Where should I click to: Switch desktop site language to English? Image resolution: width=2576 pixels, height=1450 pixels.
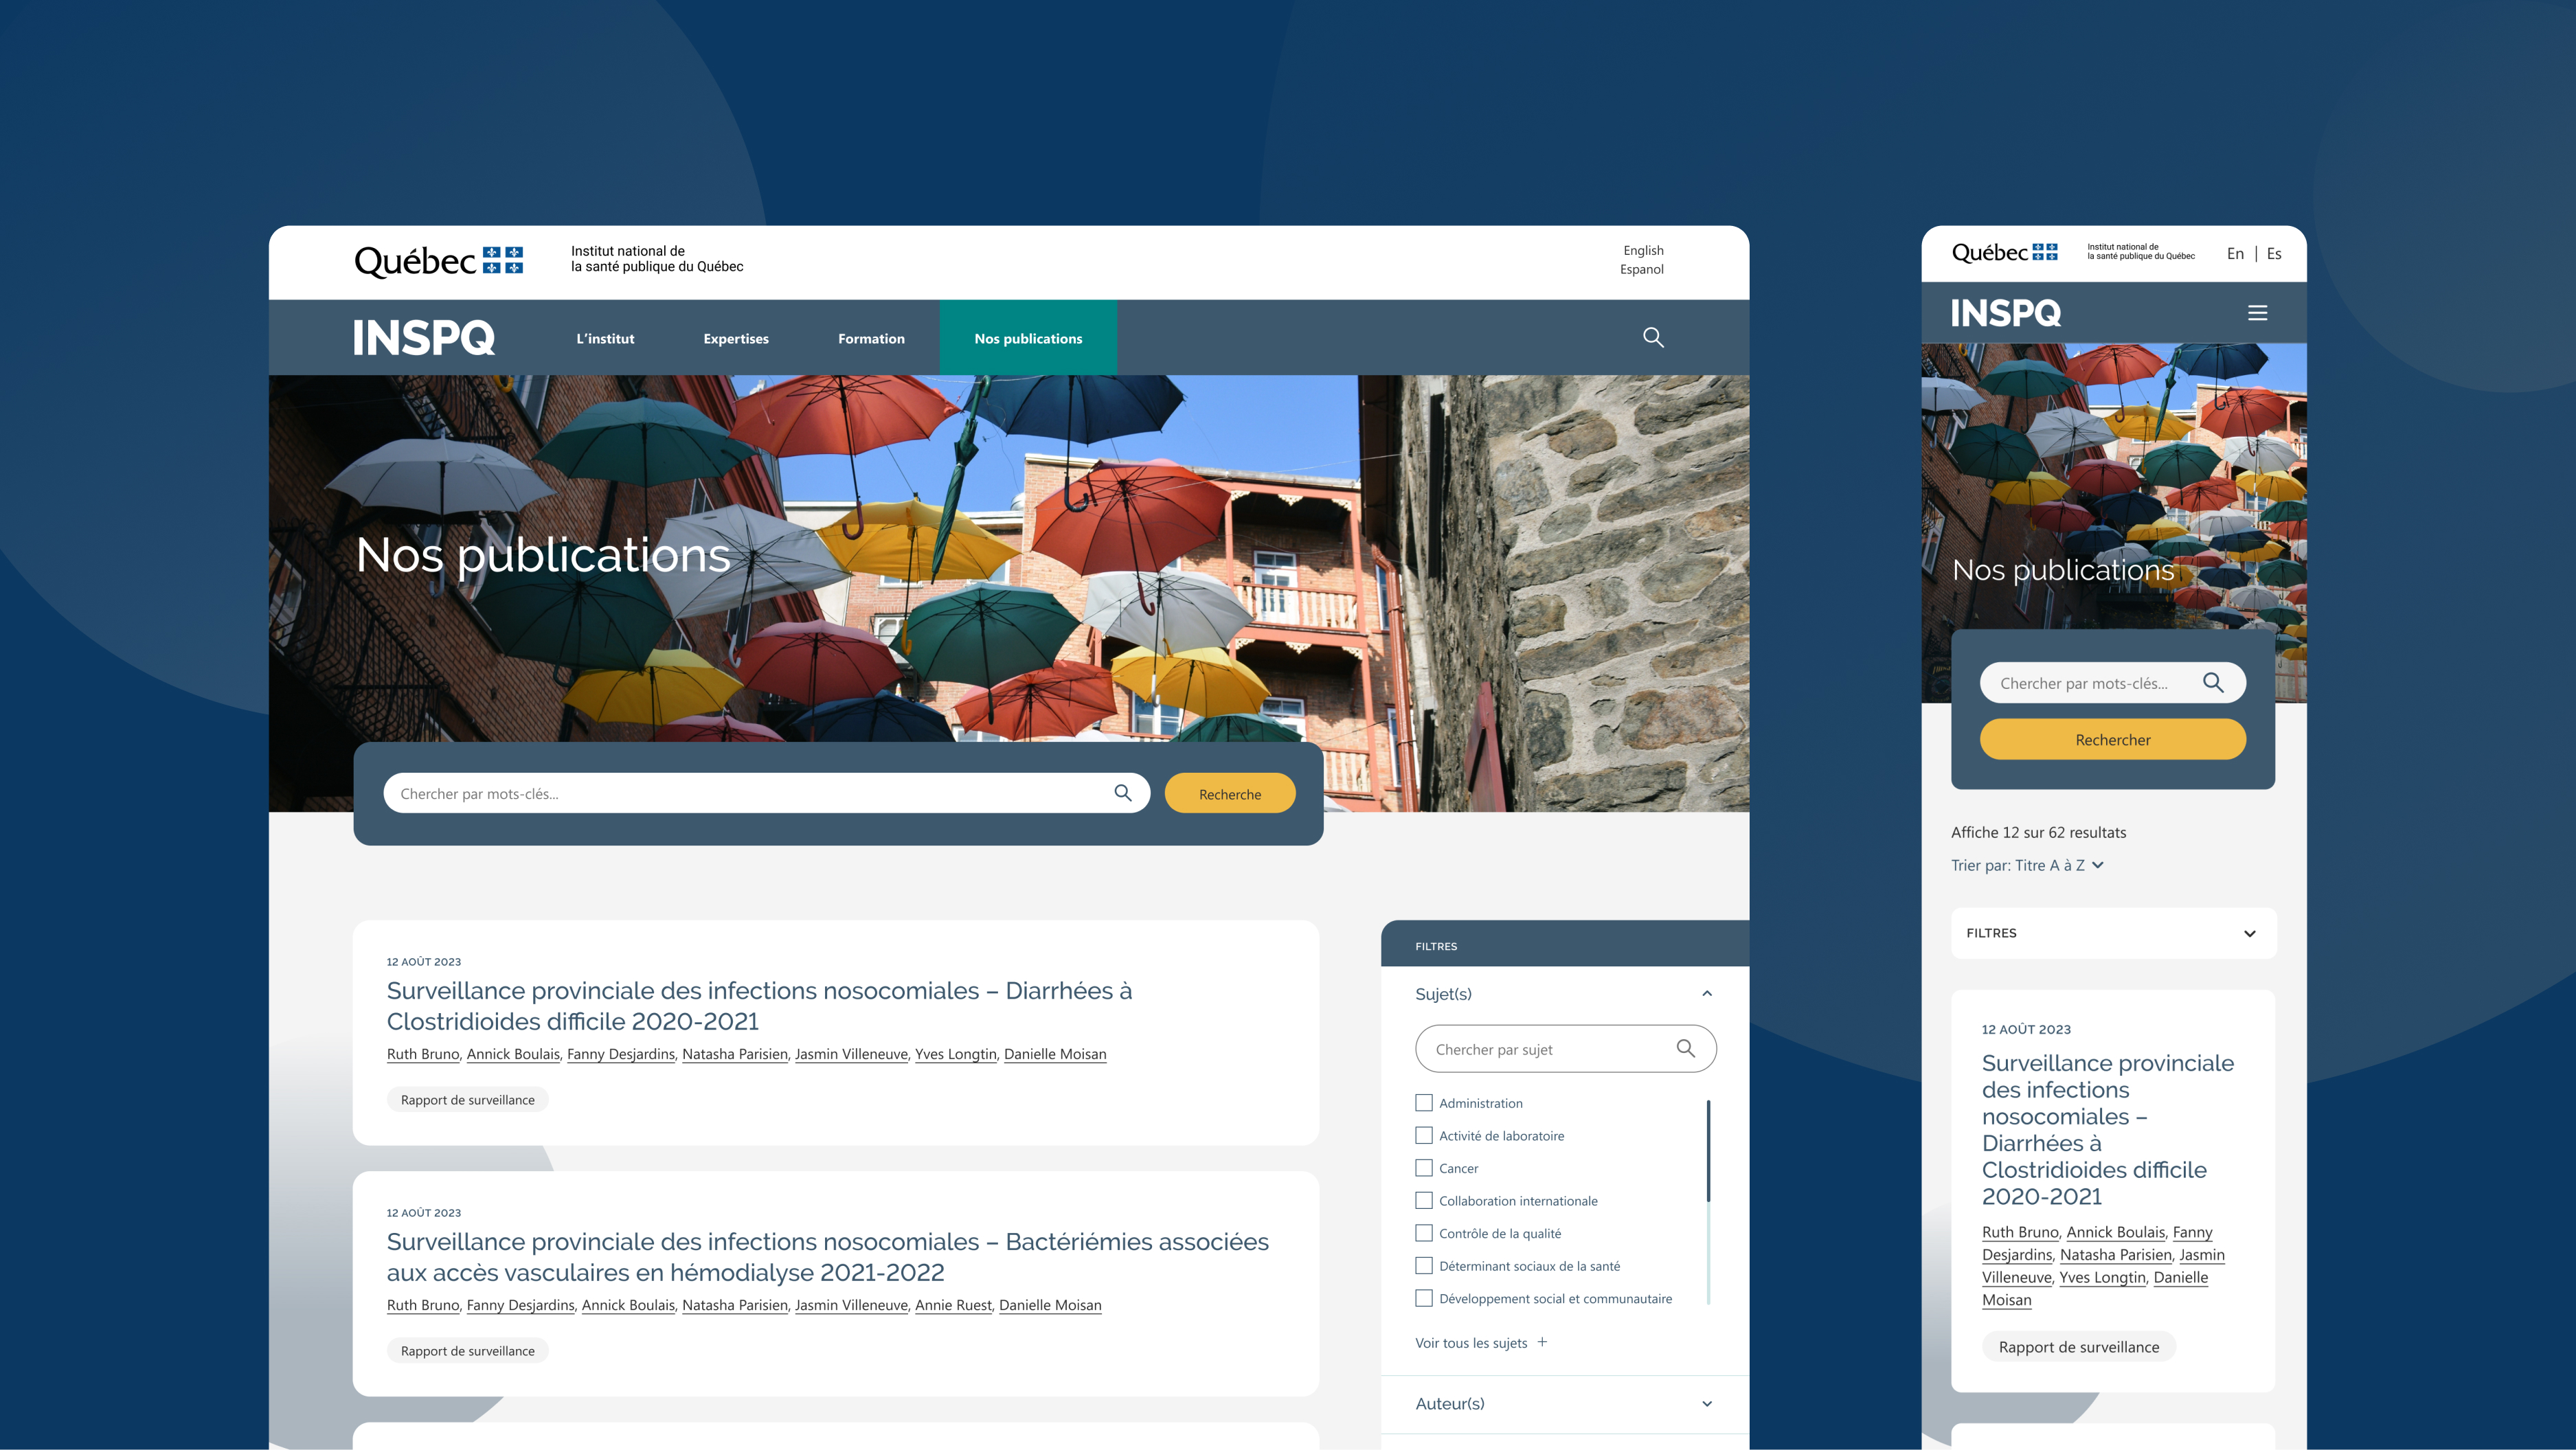(x=1643, y=250)
